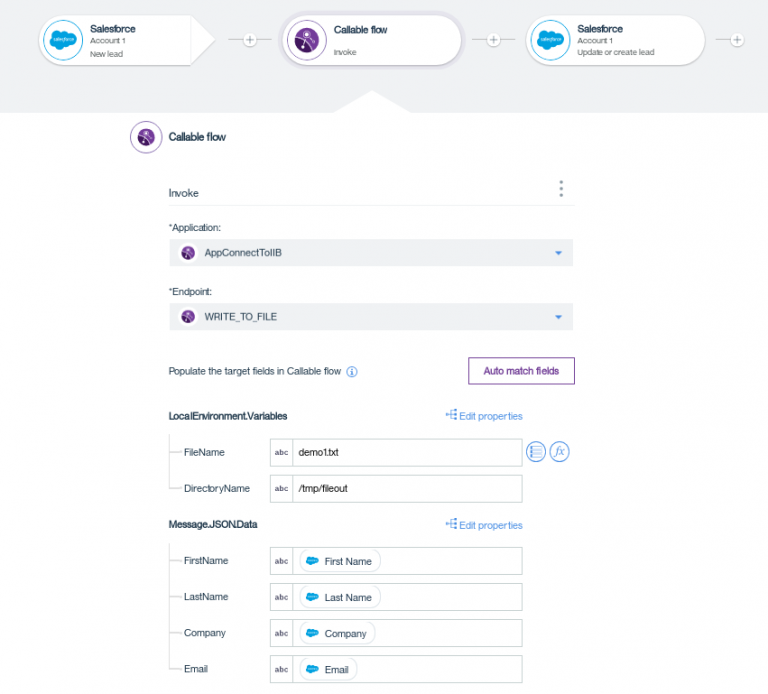Click the abc type icon for DirectoryName
768x694 pixels.
(282, 489)
